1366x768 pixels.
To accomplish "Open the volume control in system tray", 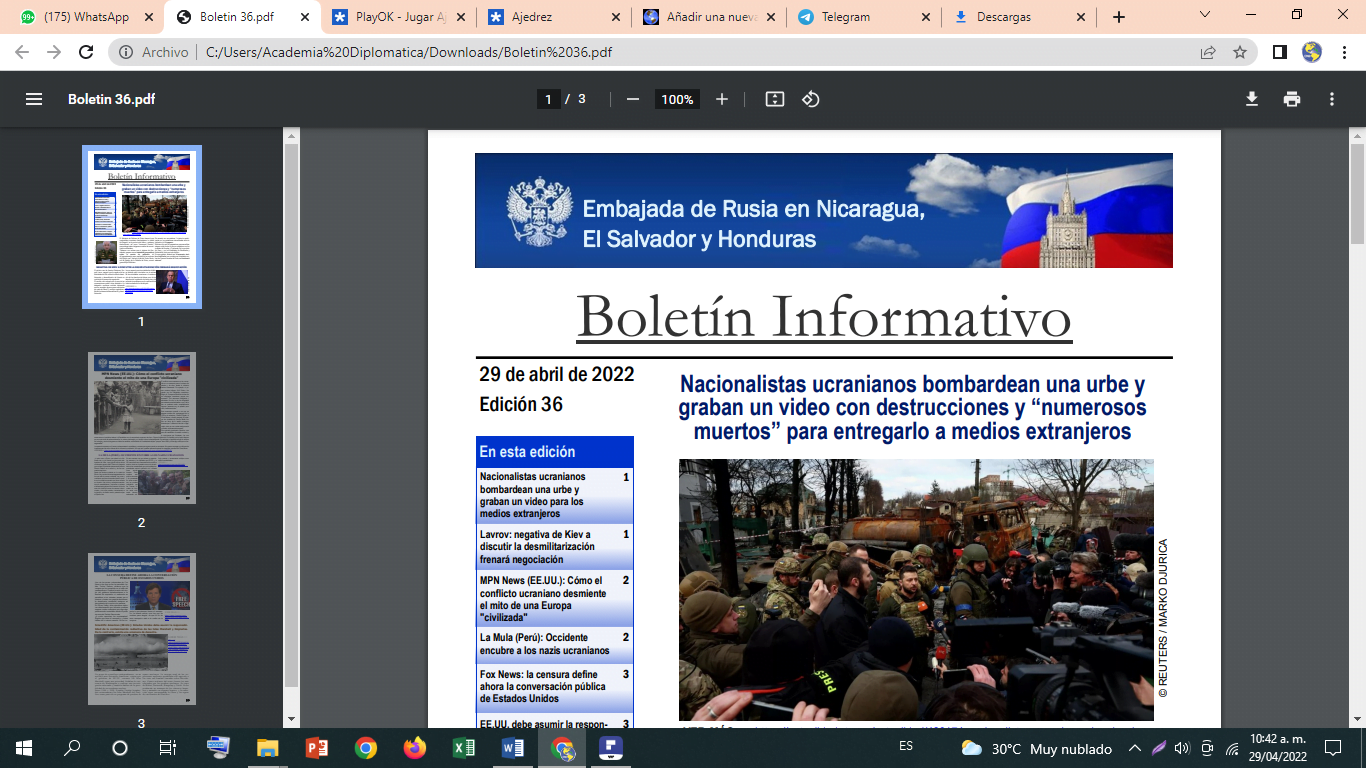I will click(x=1183, y=748).
